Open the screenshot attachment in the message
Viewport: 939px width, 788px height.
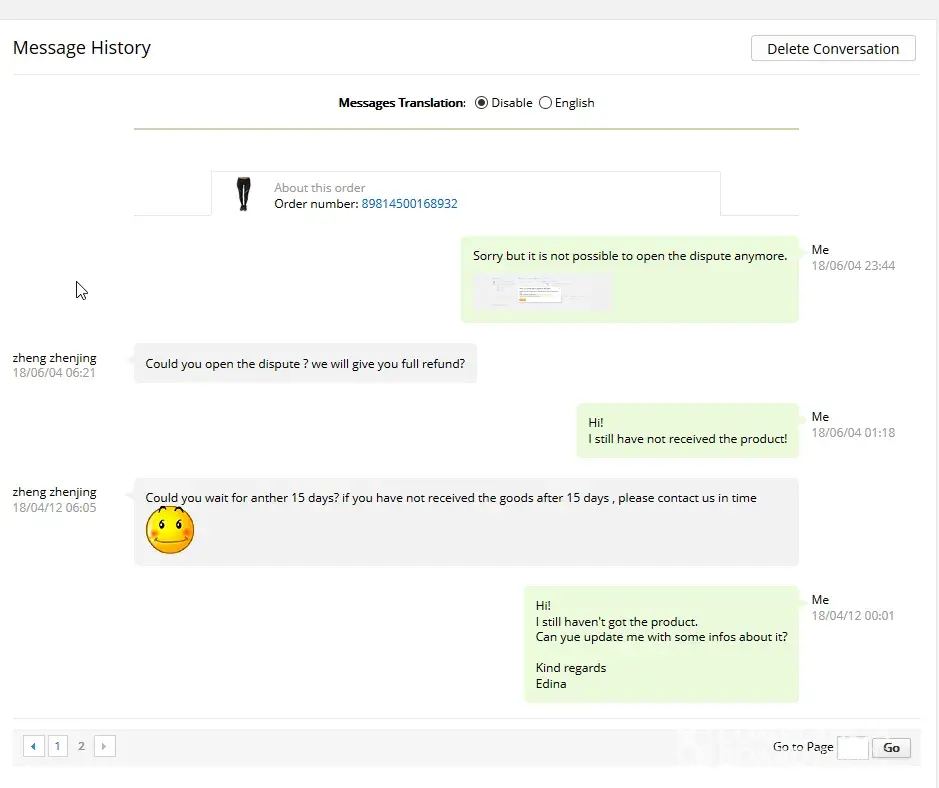tap(542, 292)
